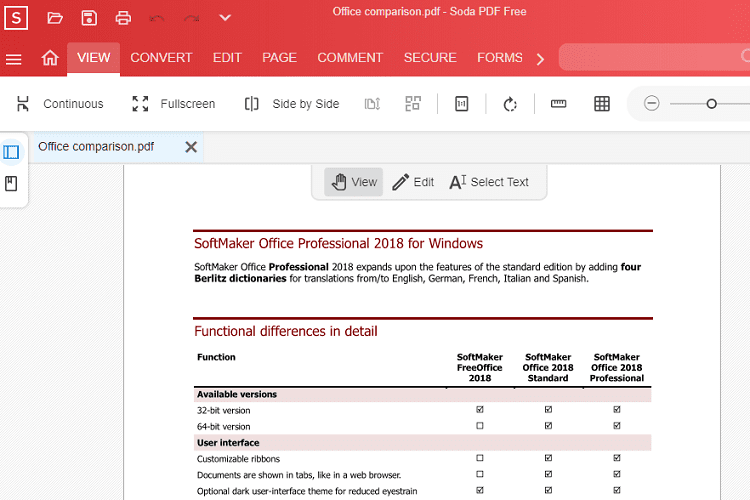Click the multiple pages layout icon
Image resolution: width=750 pixels, height=500 pixels.
pos(413,104)
